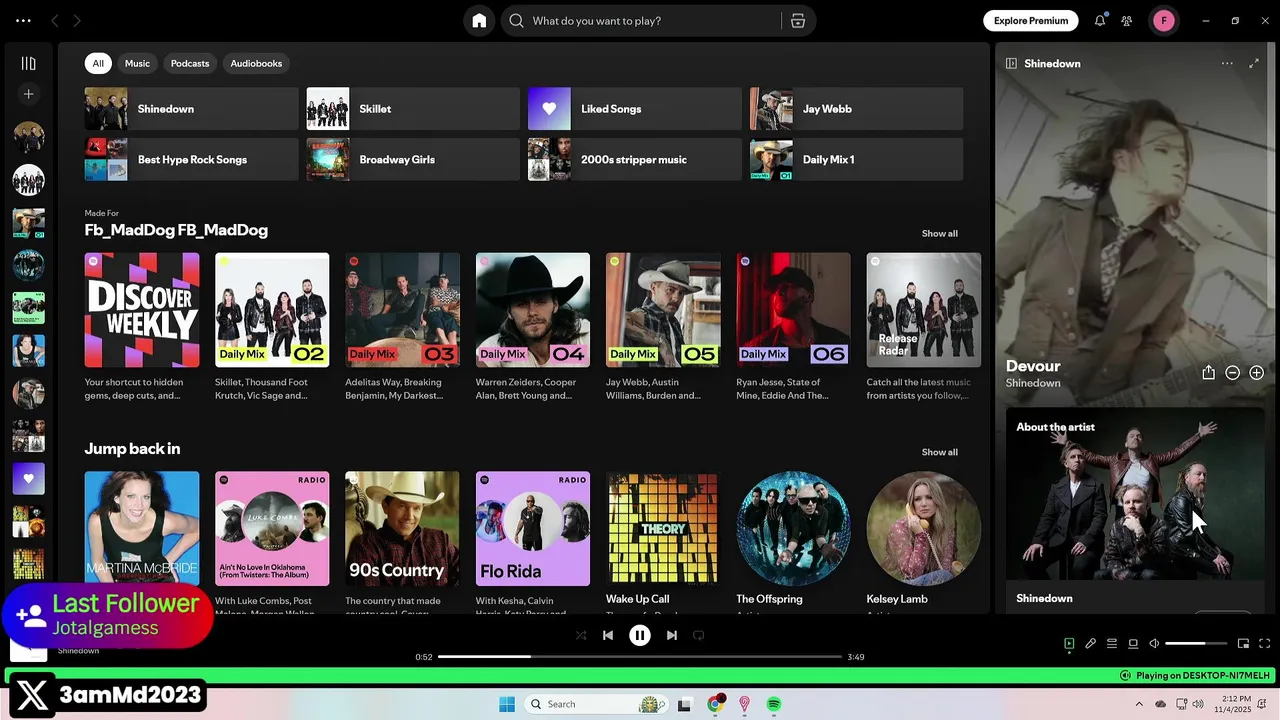
Task: Open the Skillet shortcut tile
Action: coord(413,109)
